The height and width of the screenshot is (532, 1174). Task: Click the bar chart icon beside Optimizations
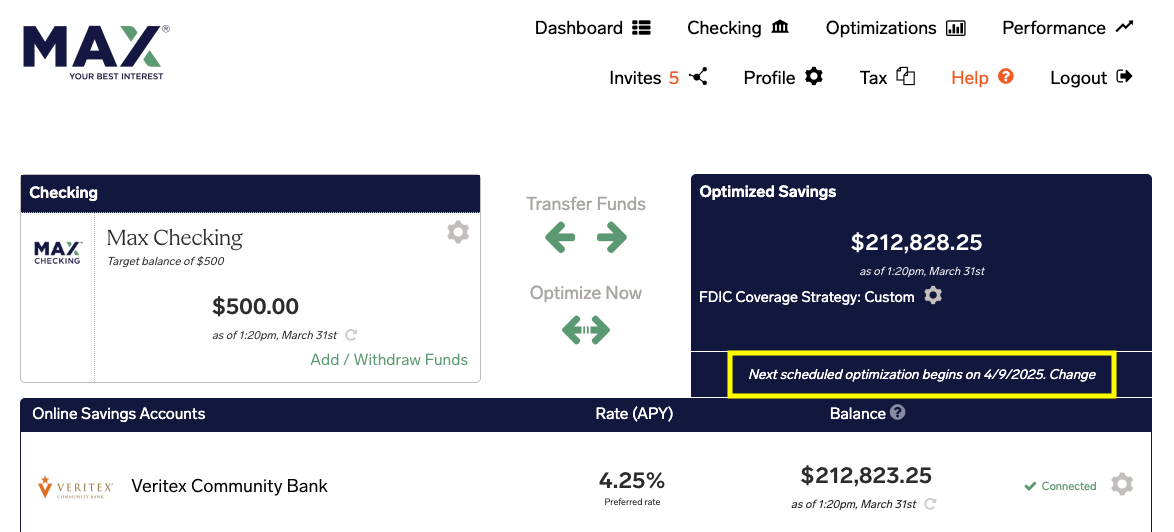point(956,28)
